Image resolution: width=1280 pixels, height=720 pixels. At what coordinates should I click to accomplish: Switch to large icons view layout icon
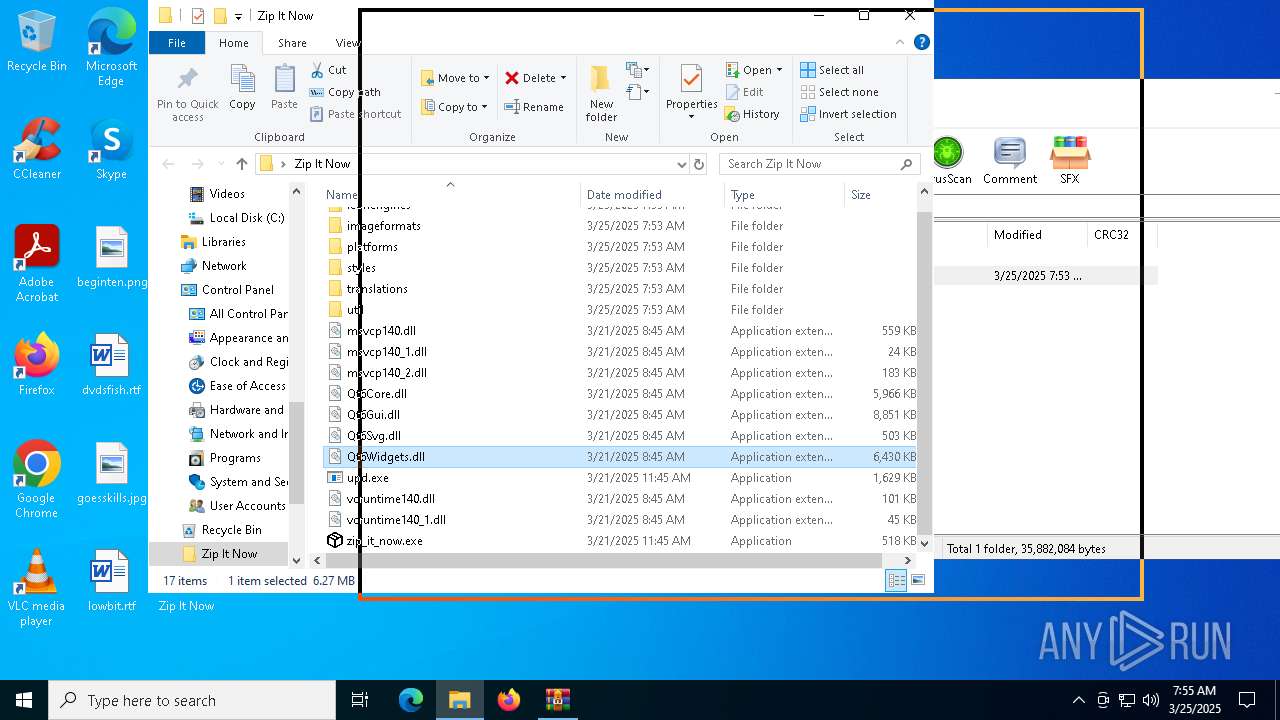coord(917,580)
